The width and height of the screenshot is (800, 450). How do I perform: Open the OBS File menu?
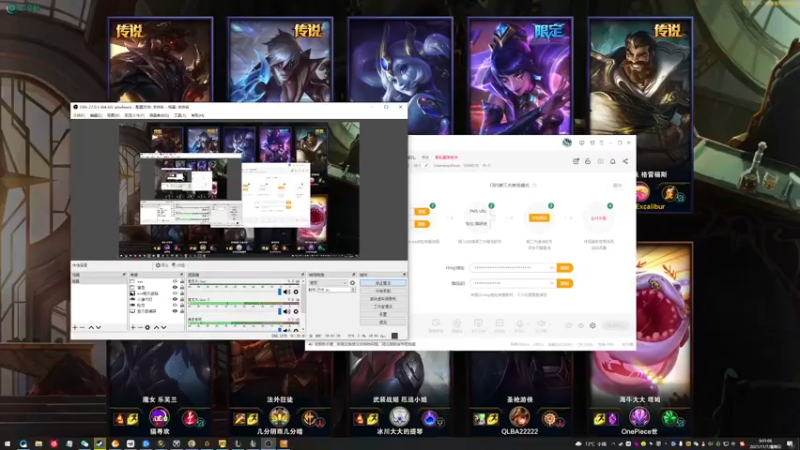(79, 116)
